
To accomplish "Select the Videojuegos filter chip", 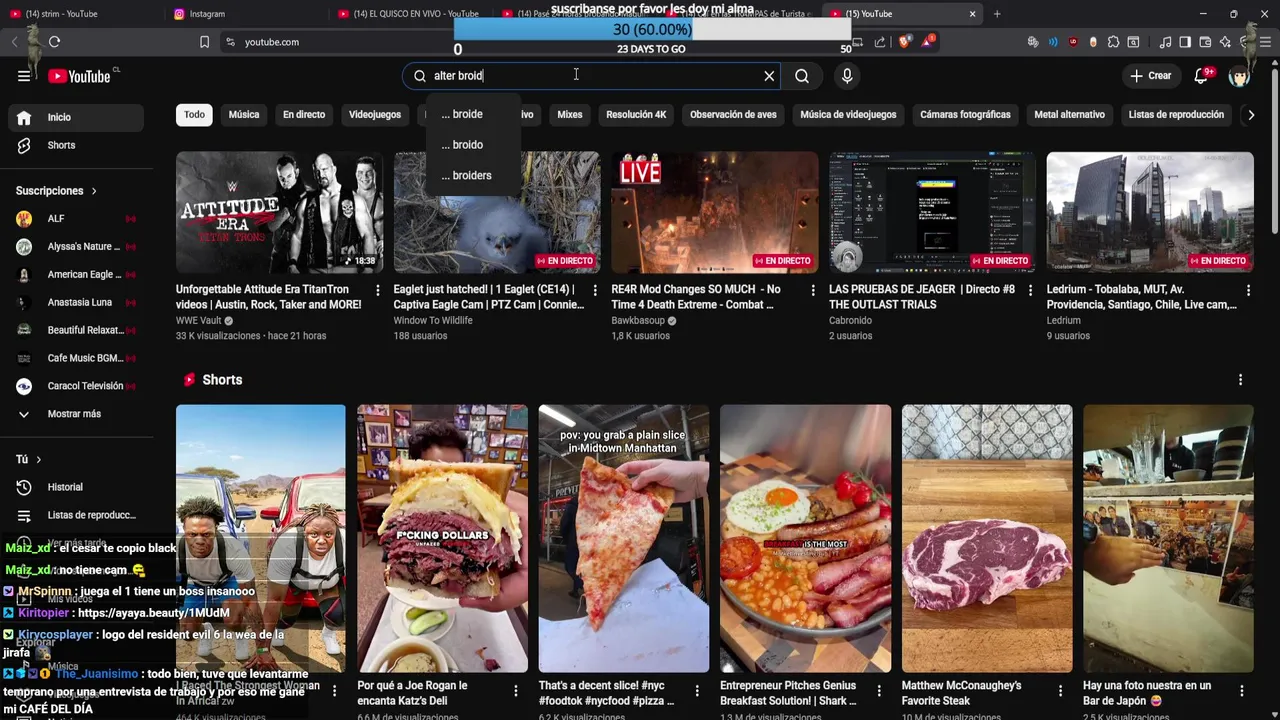I will point(375,115).
